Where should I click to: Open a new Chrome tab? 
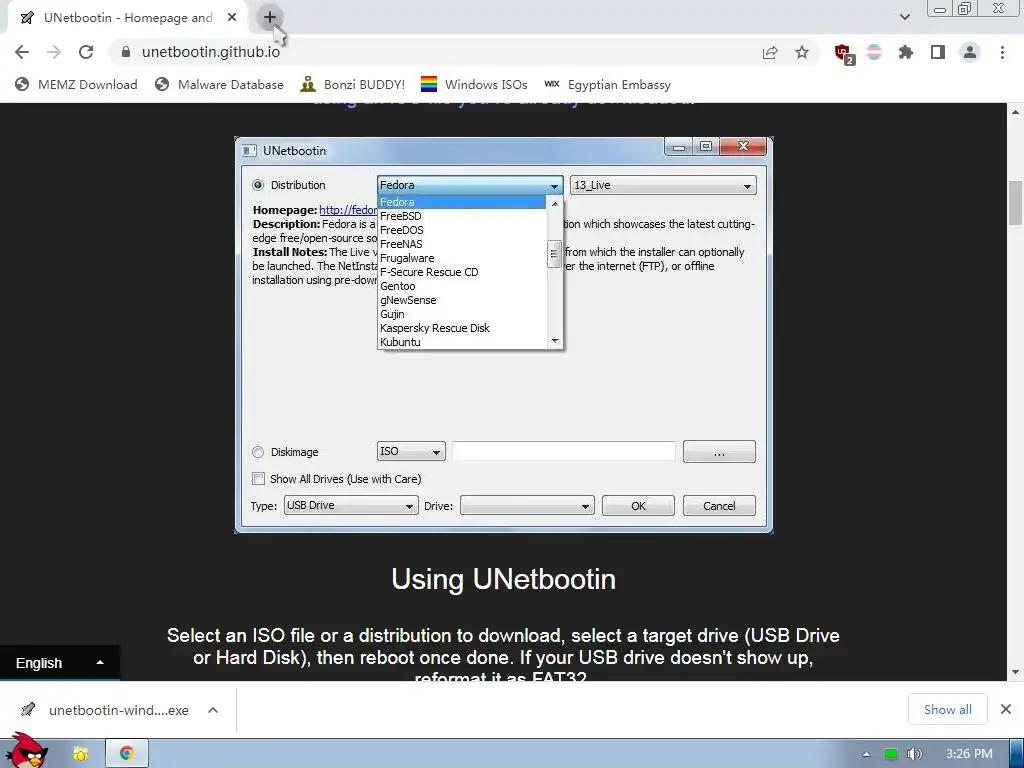[270, 18]
